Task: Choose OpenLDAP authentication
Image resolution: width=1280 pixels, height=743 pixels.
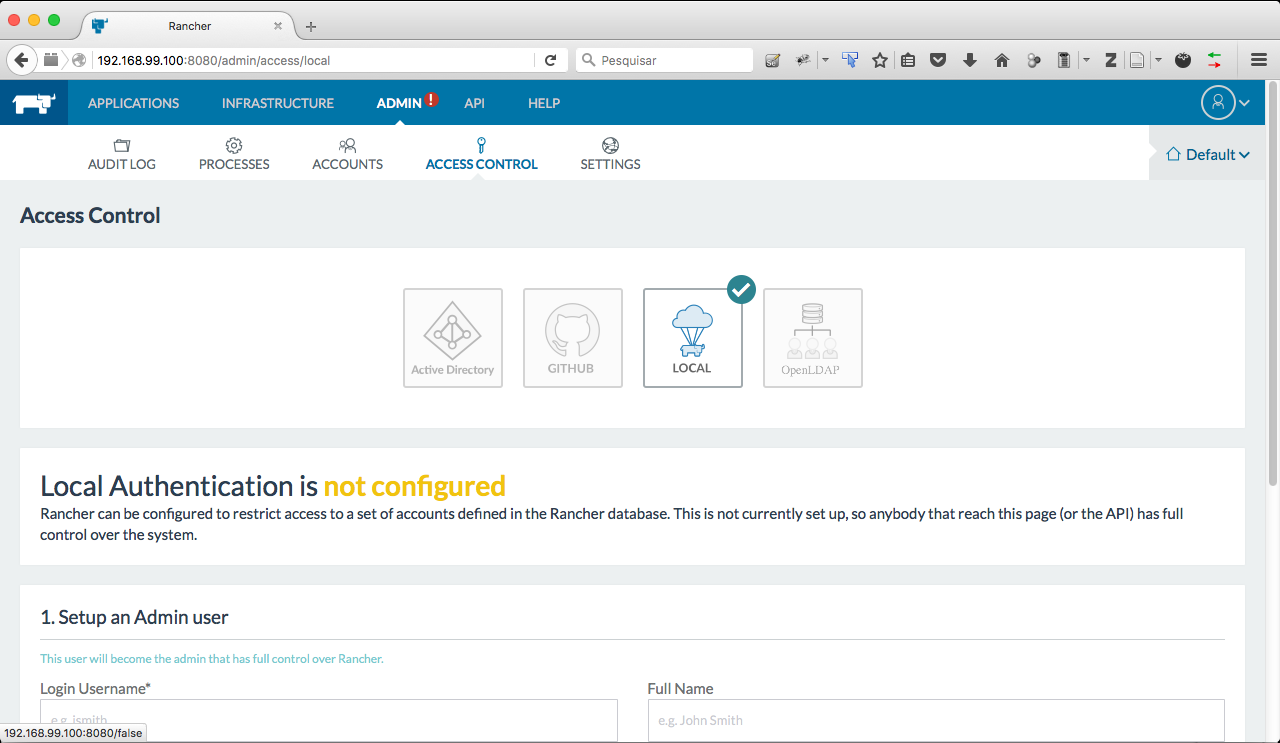Action: 813,338
